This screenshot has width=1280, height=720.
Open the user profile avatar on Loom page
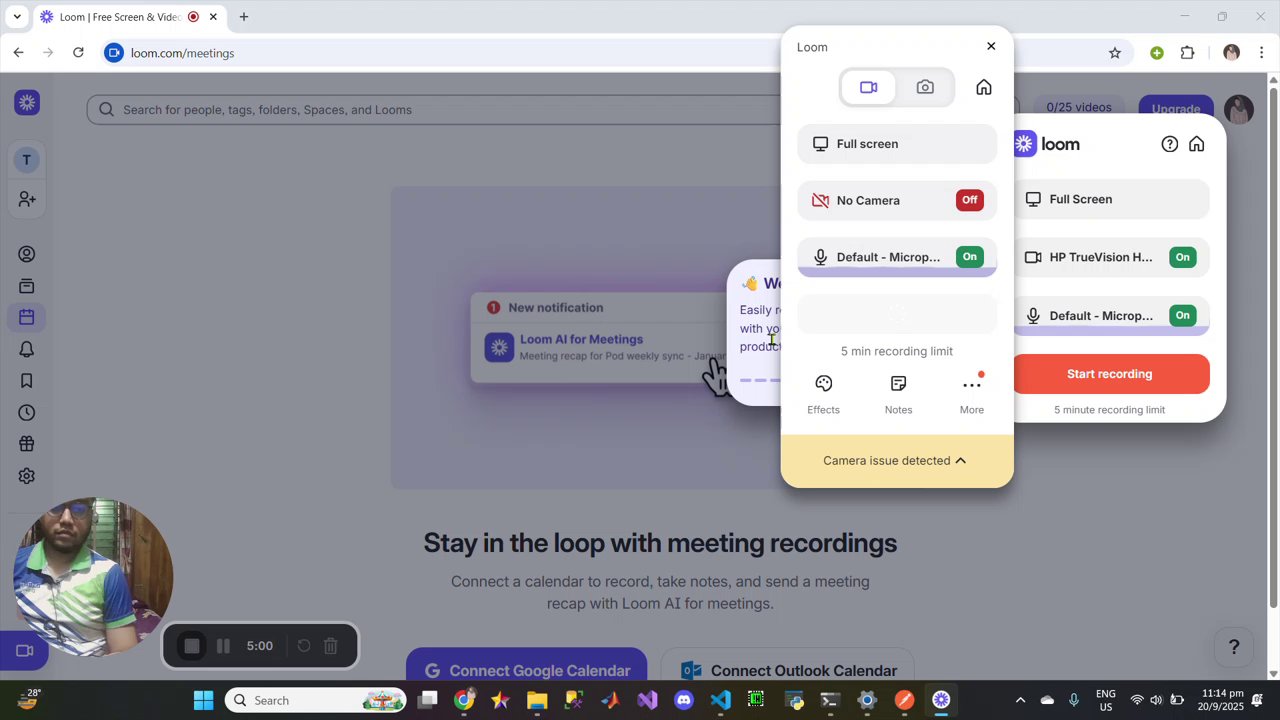[1238, 109]
